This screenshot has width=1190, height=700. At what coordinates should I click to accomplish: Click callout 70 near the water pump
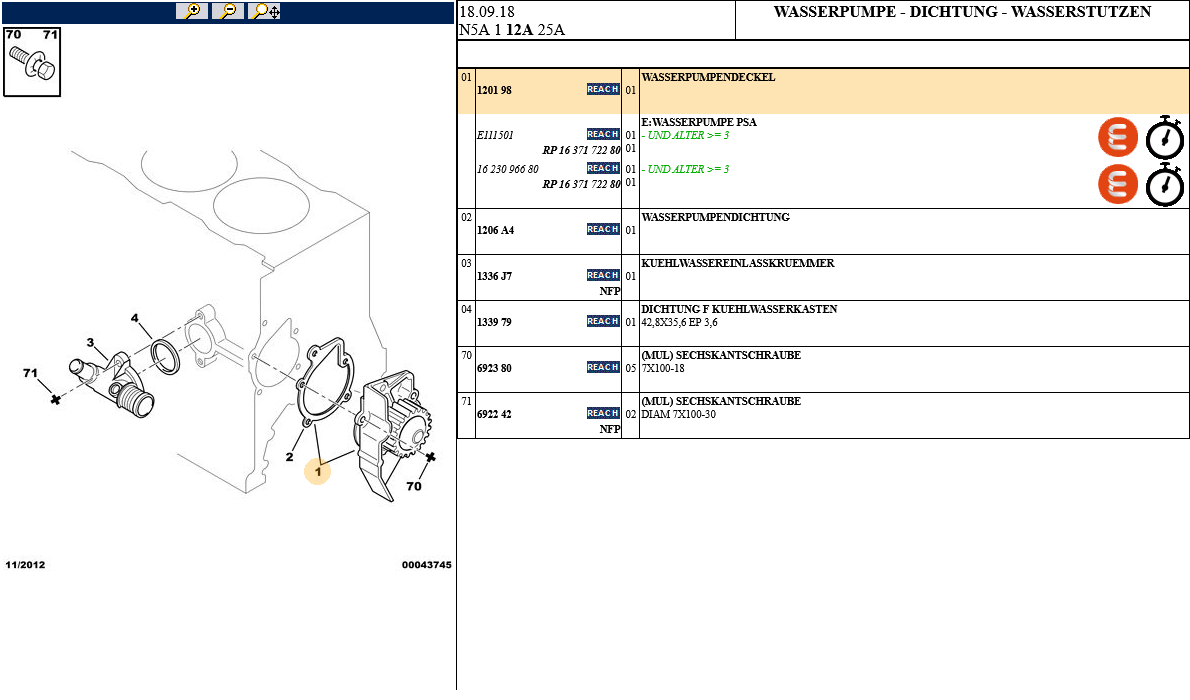(414, 486)
